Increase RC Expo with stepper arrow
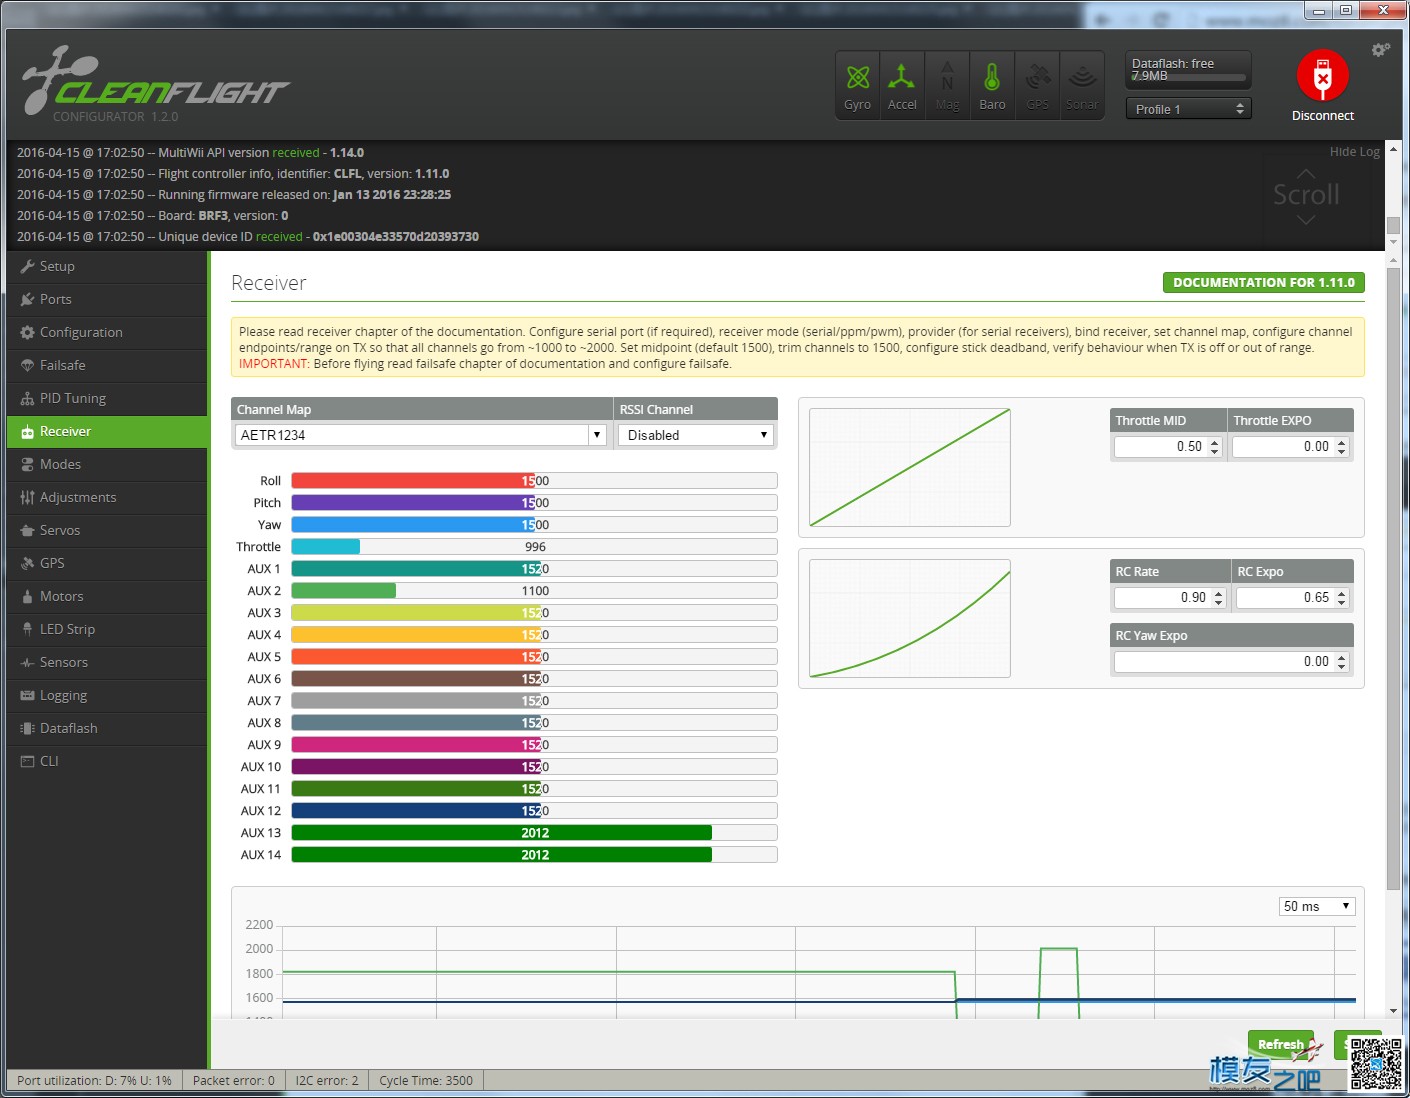The height and width of the screenshot is (1098, 1410). click(1342, 593)
